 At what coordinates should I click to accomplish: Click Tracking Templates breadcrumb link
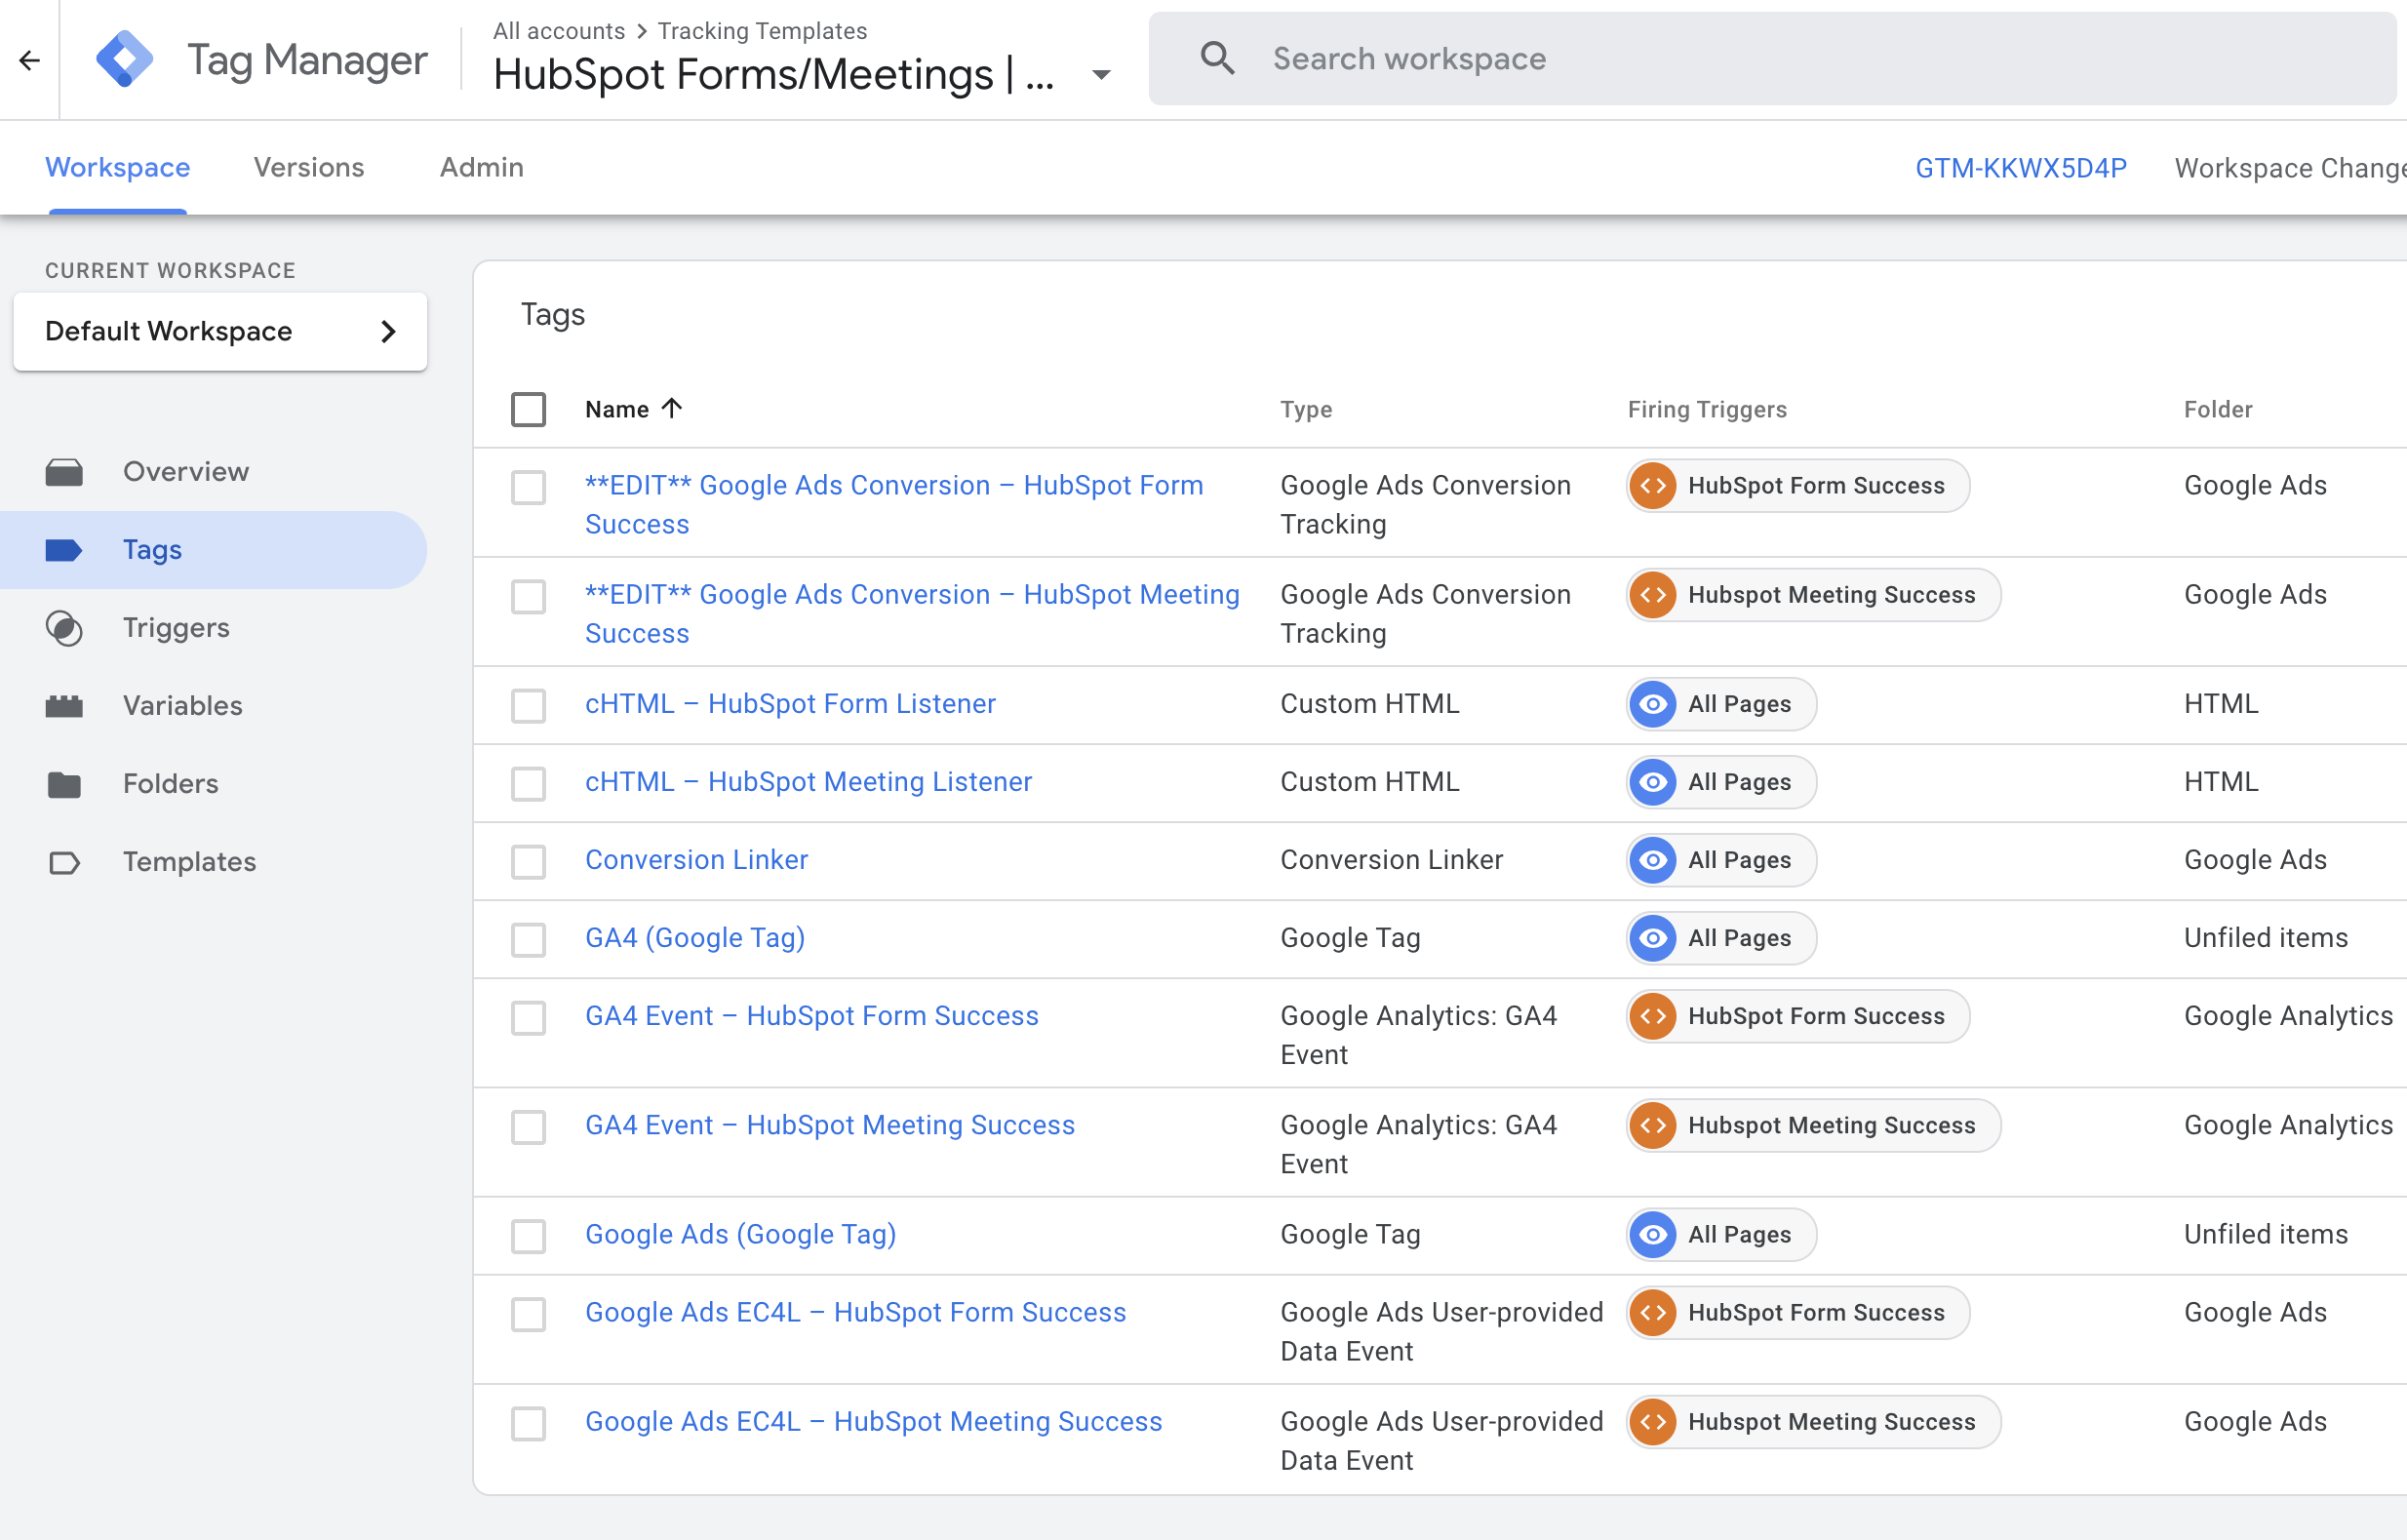coord(762,31)
